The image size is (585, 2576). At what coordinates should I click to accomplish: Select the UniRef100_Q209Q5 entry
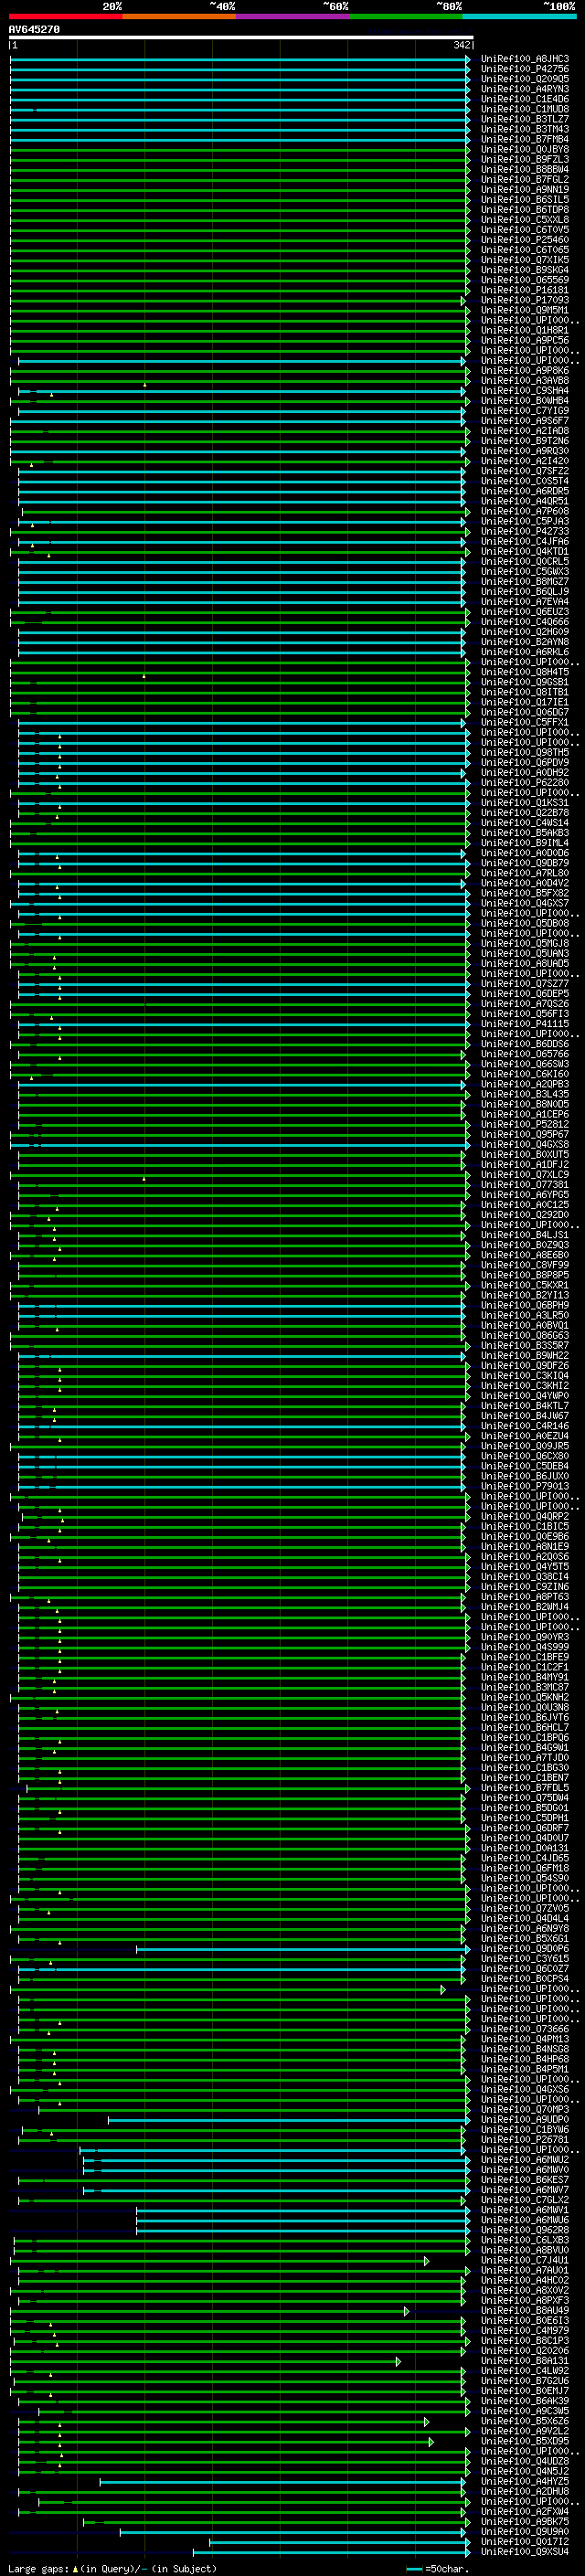525,79
